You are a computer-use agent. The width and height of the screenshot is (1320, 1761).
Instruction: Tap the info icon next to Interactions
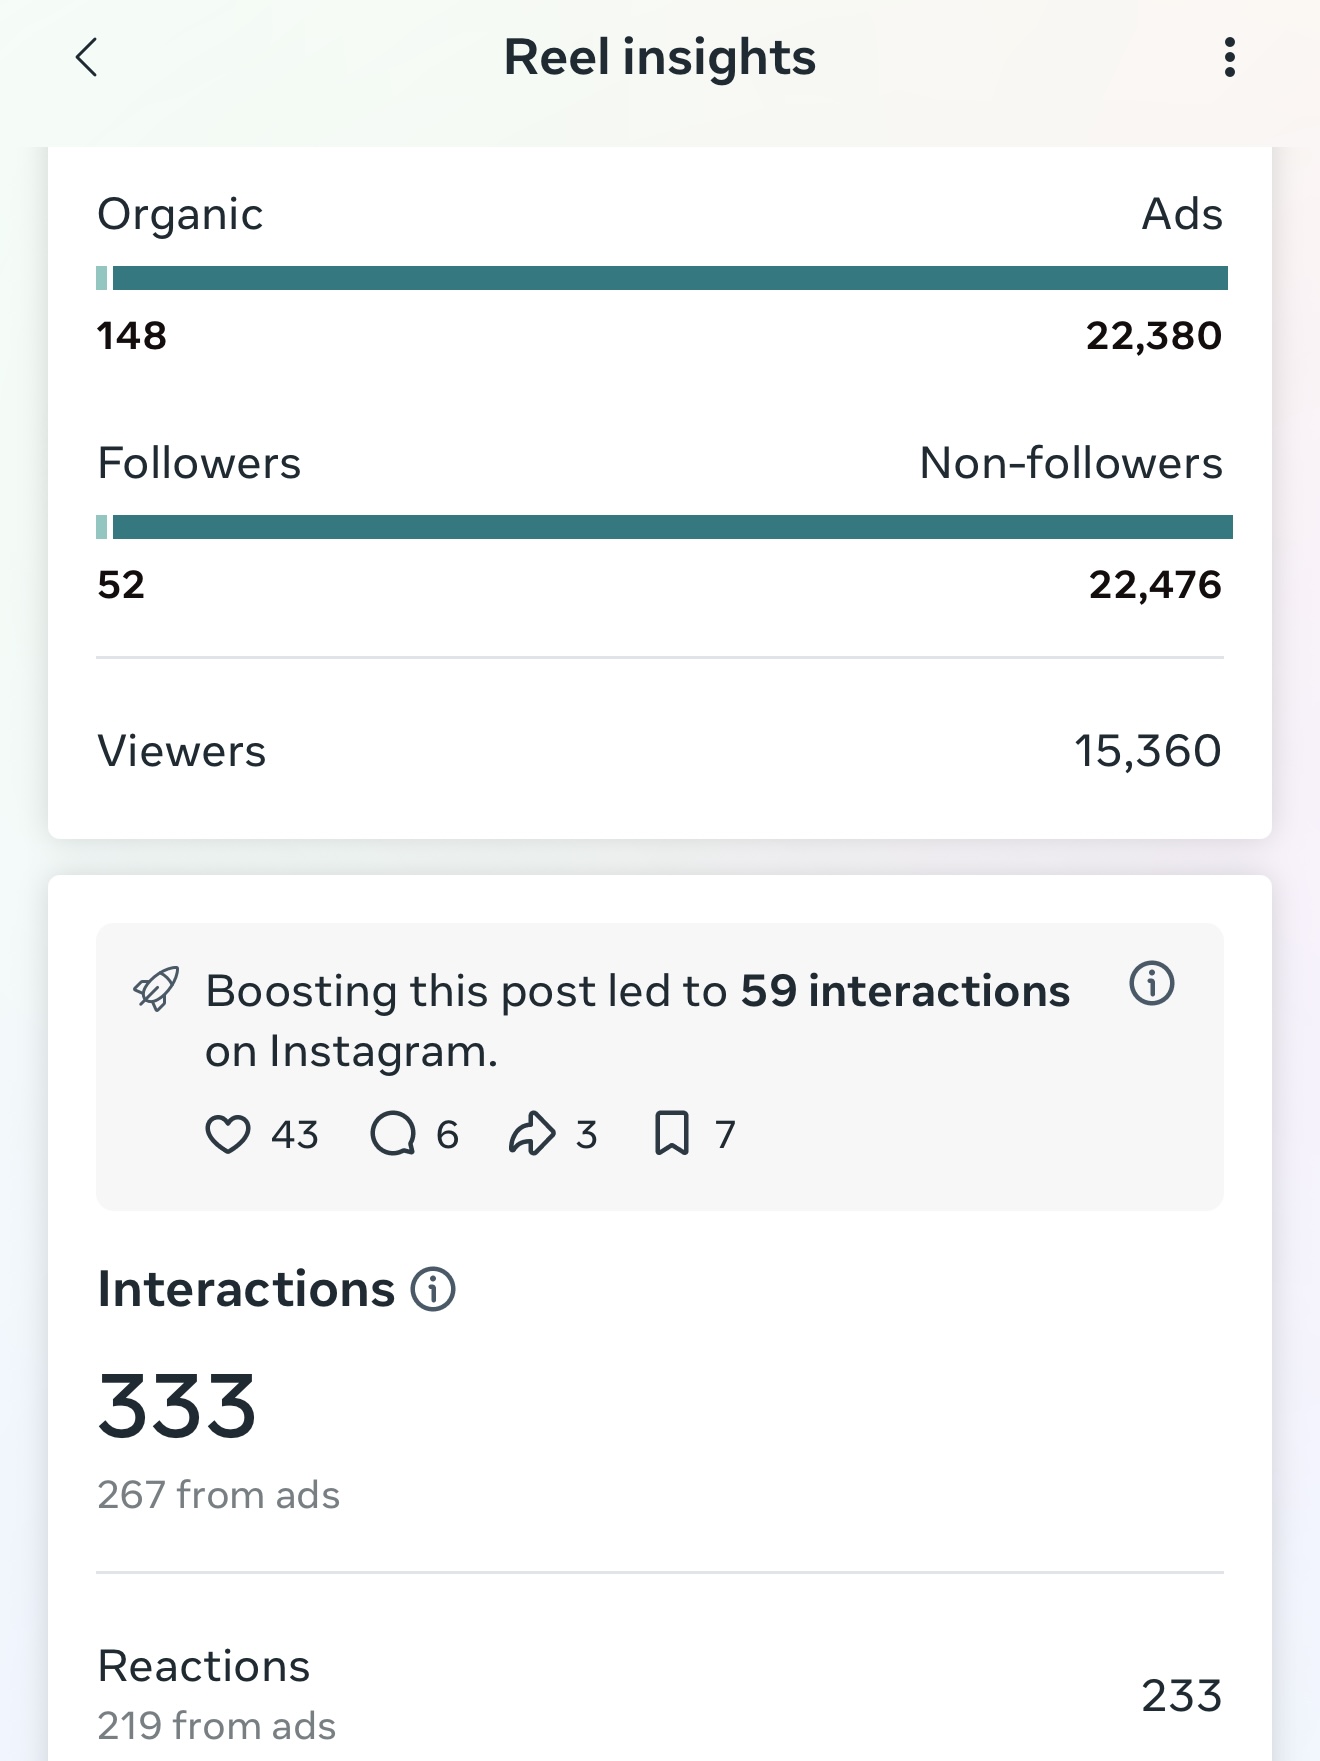(x=433, y=1289)
